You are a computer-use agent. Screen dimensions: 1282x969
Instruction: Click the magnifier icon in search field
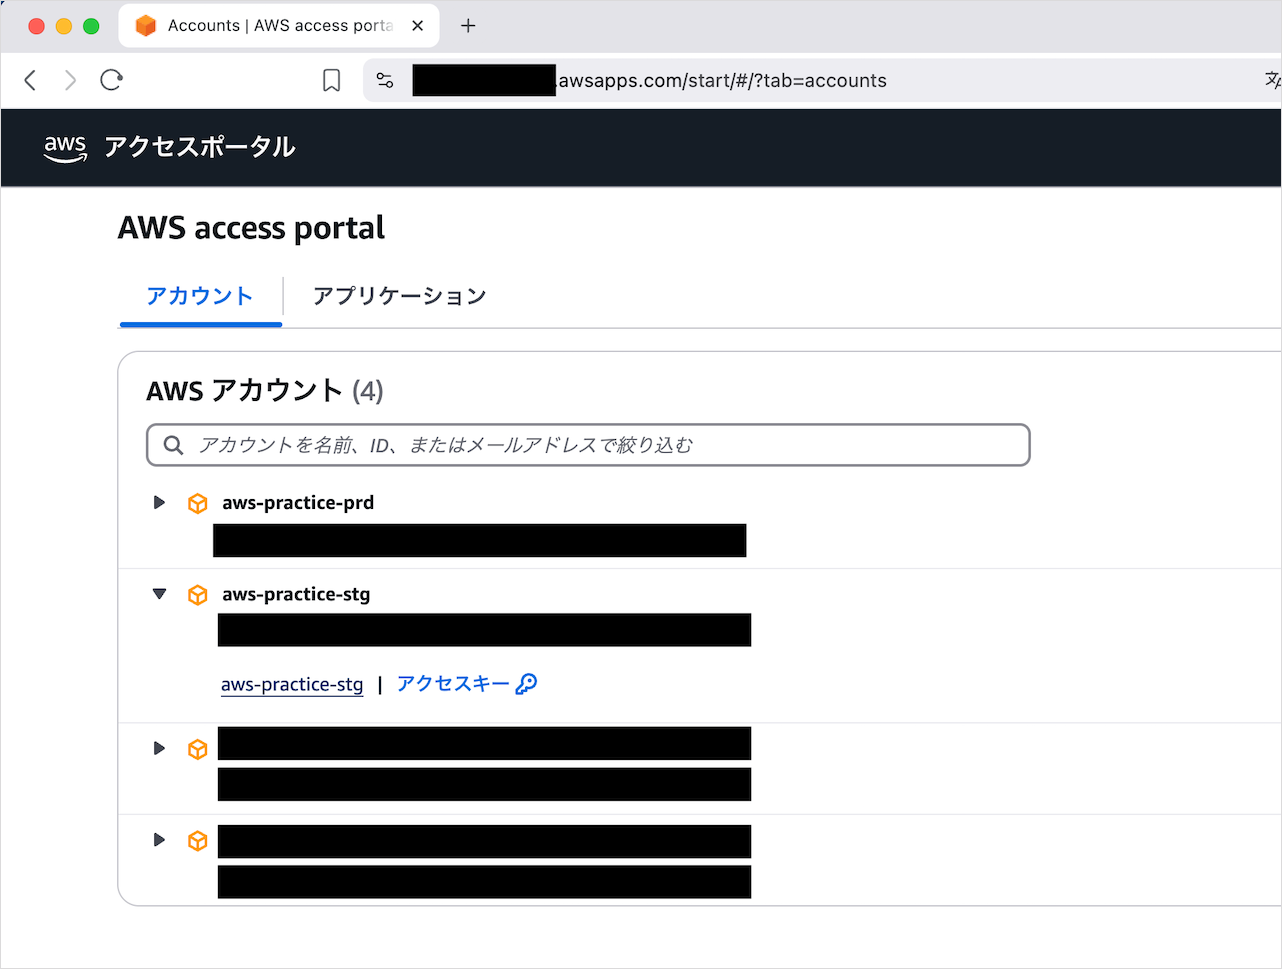click(x=173, y=445)
